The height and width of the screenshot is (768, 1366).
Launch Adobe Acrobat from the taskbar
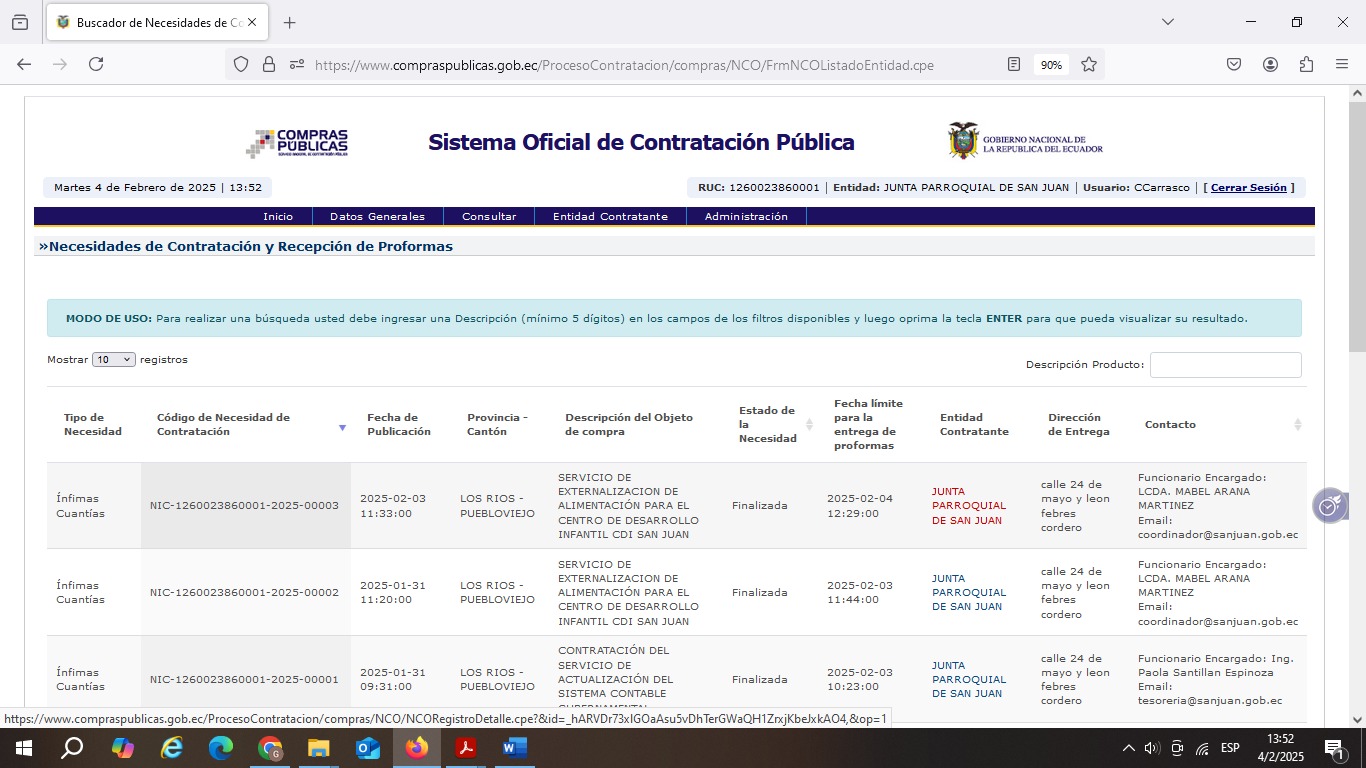click(x=465, y=747)
